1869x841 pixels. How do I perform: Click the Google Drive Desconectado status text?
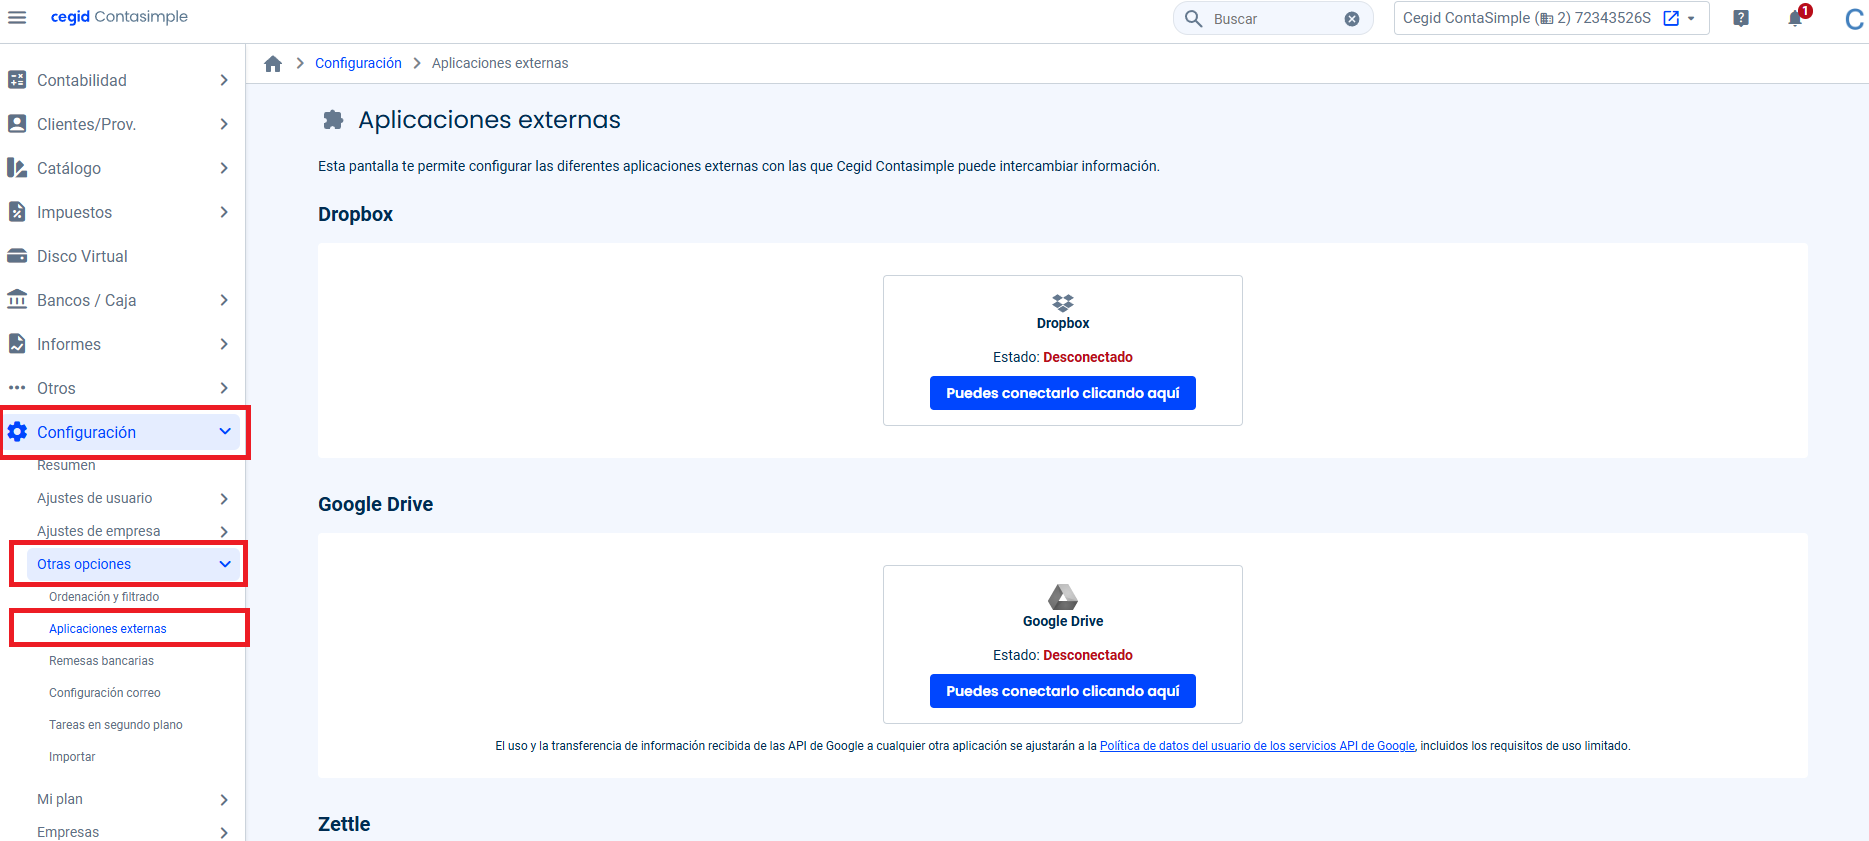[1088, 655]
